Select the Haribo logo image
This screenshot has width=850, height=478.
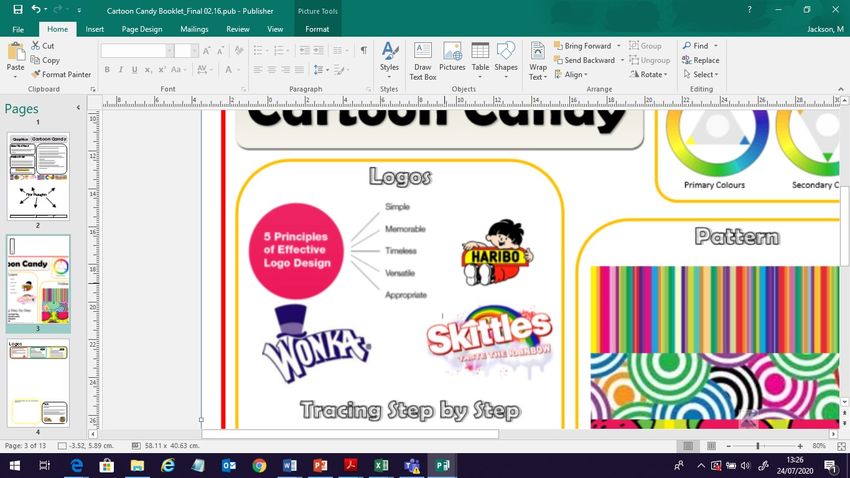[497, 252]
